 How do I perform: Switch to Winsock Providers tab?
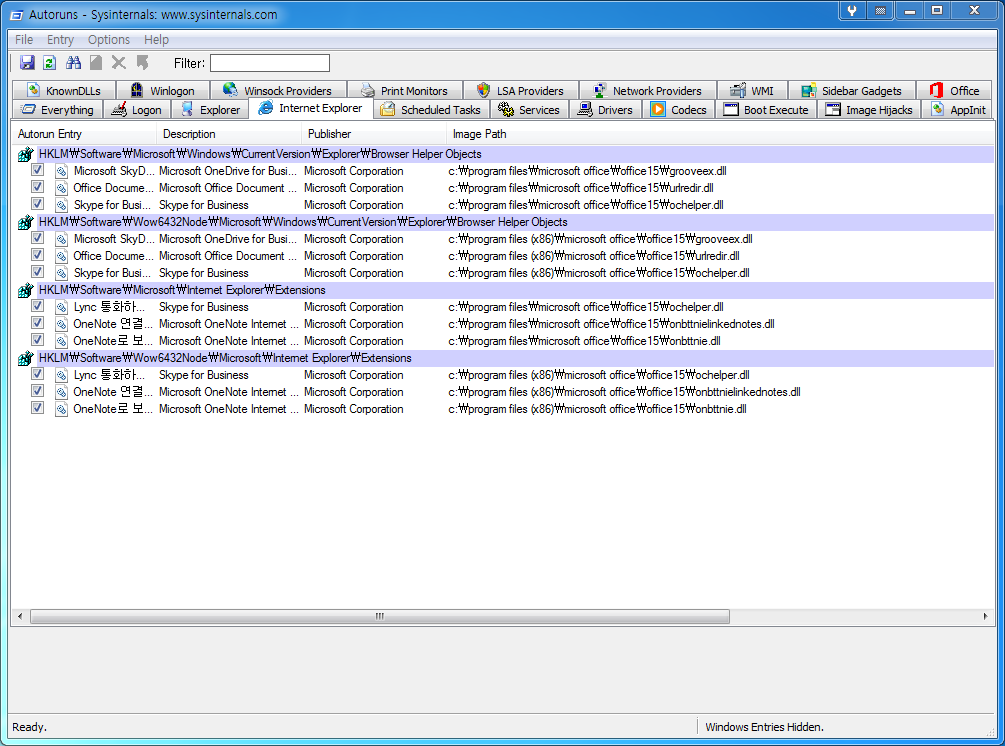(x=278, y=90)
